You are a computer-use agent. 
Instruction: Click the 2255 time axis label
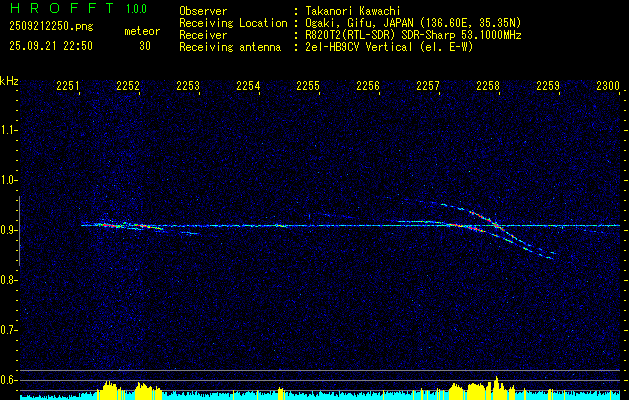click(308, 85)
